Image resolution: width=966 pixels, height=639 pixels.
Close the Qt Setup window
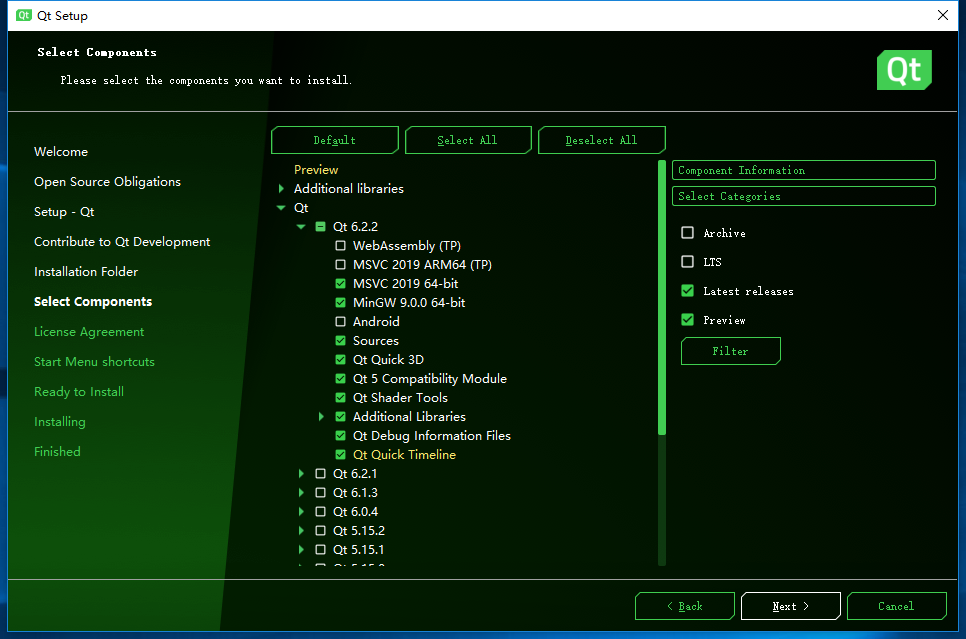point(943,15)
